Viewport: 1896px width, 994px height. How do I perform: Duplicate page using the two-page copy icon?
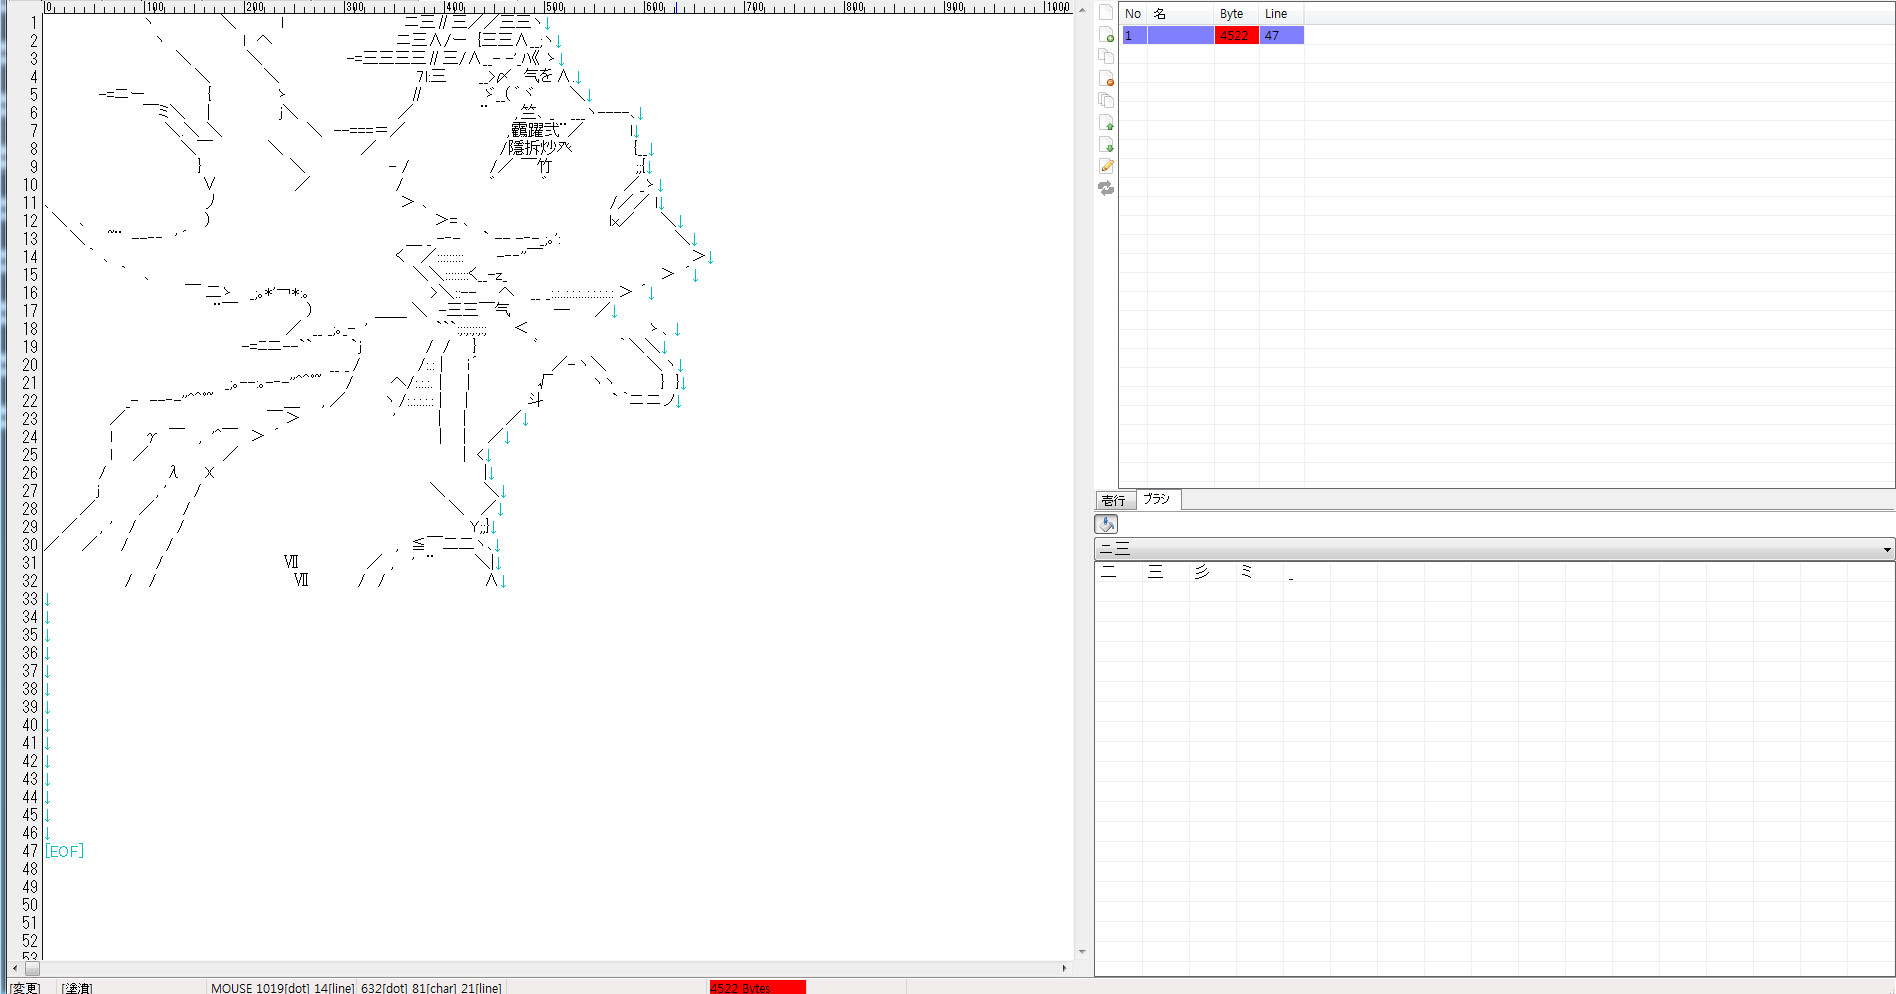pos(1106,57)
